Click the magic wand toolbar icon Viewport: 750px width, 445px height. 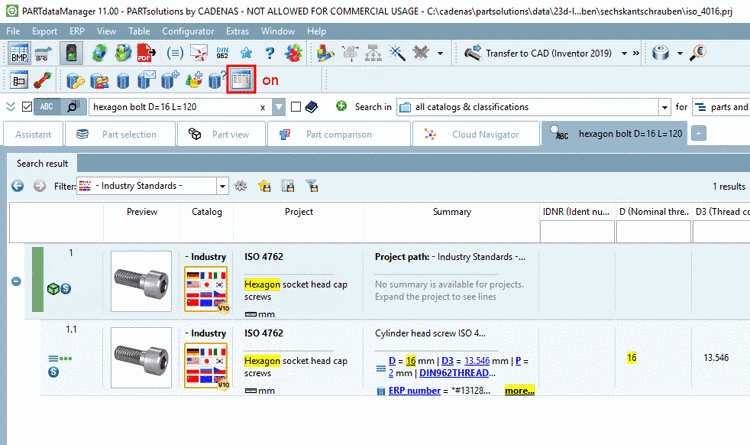point(397,53)
